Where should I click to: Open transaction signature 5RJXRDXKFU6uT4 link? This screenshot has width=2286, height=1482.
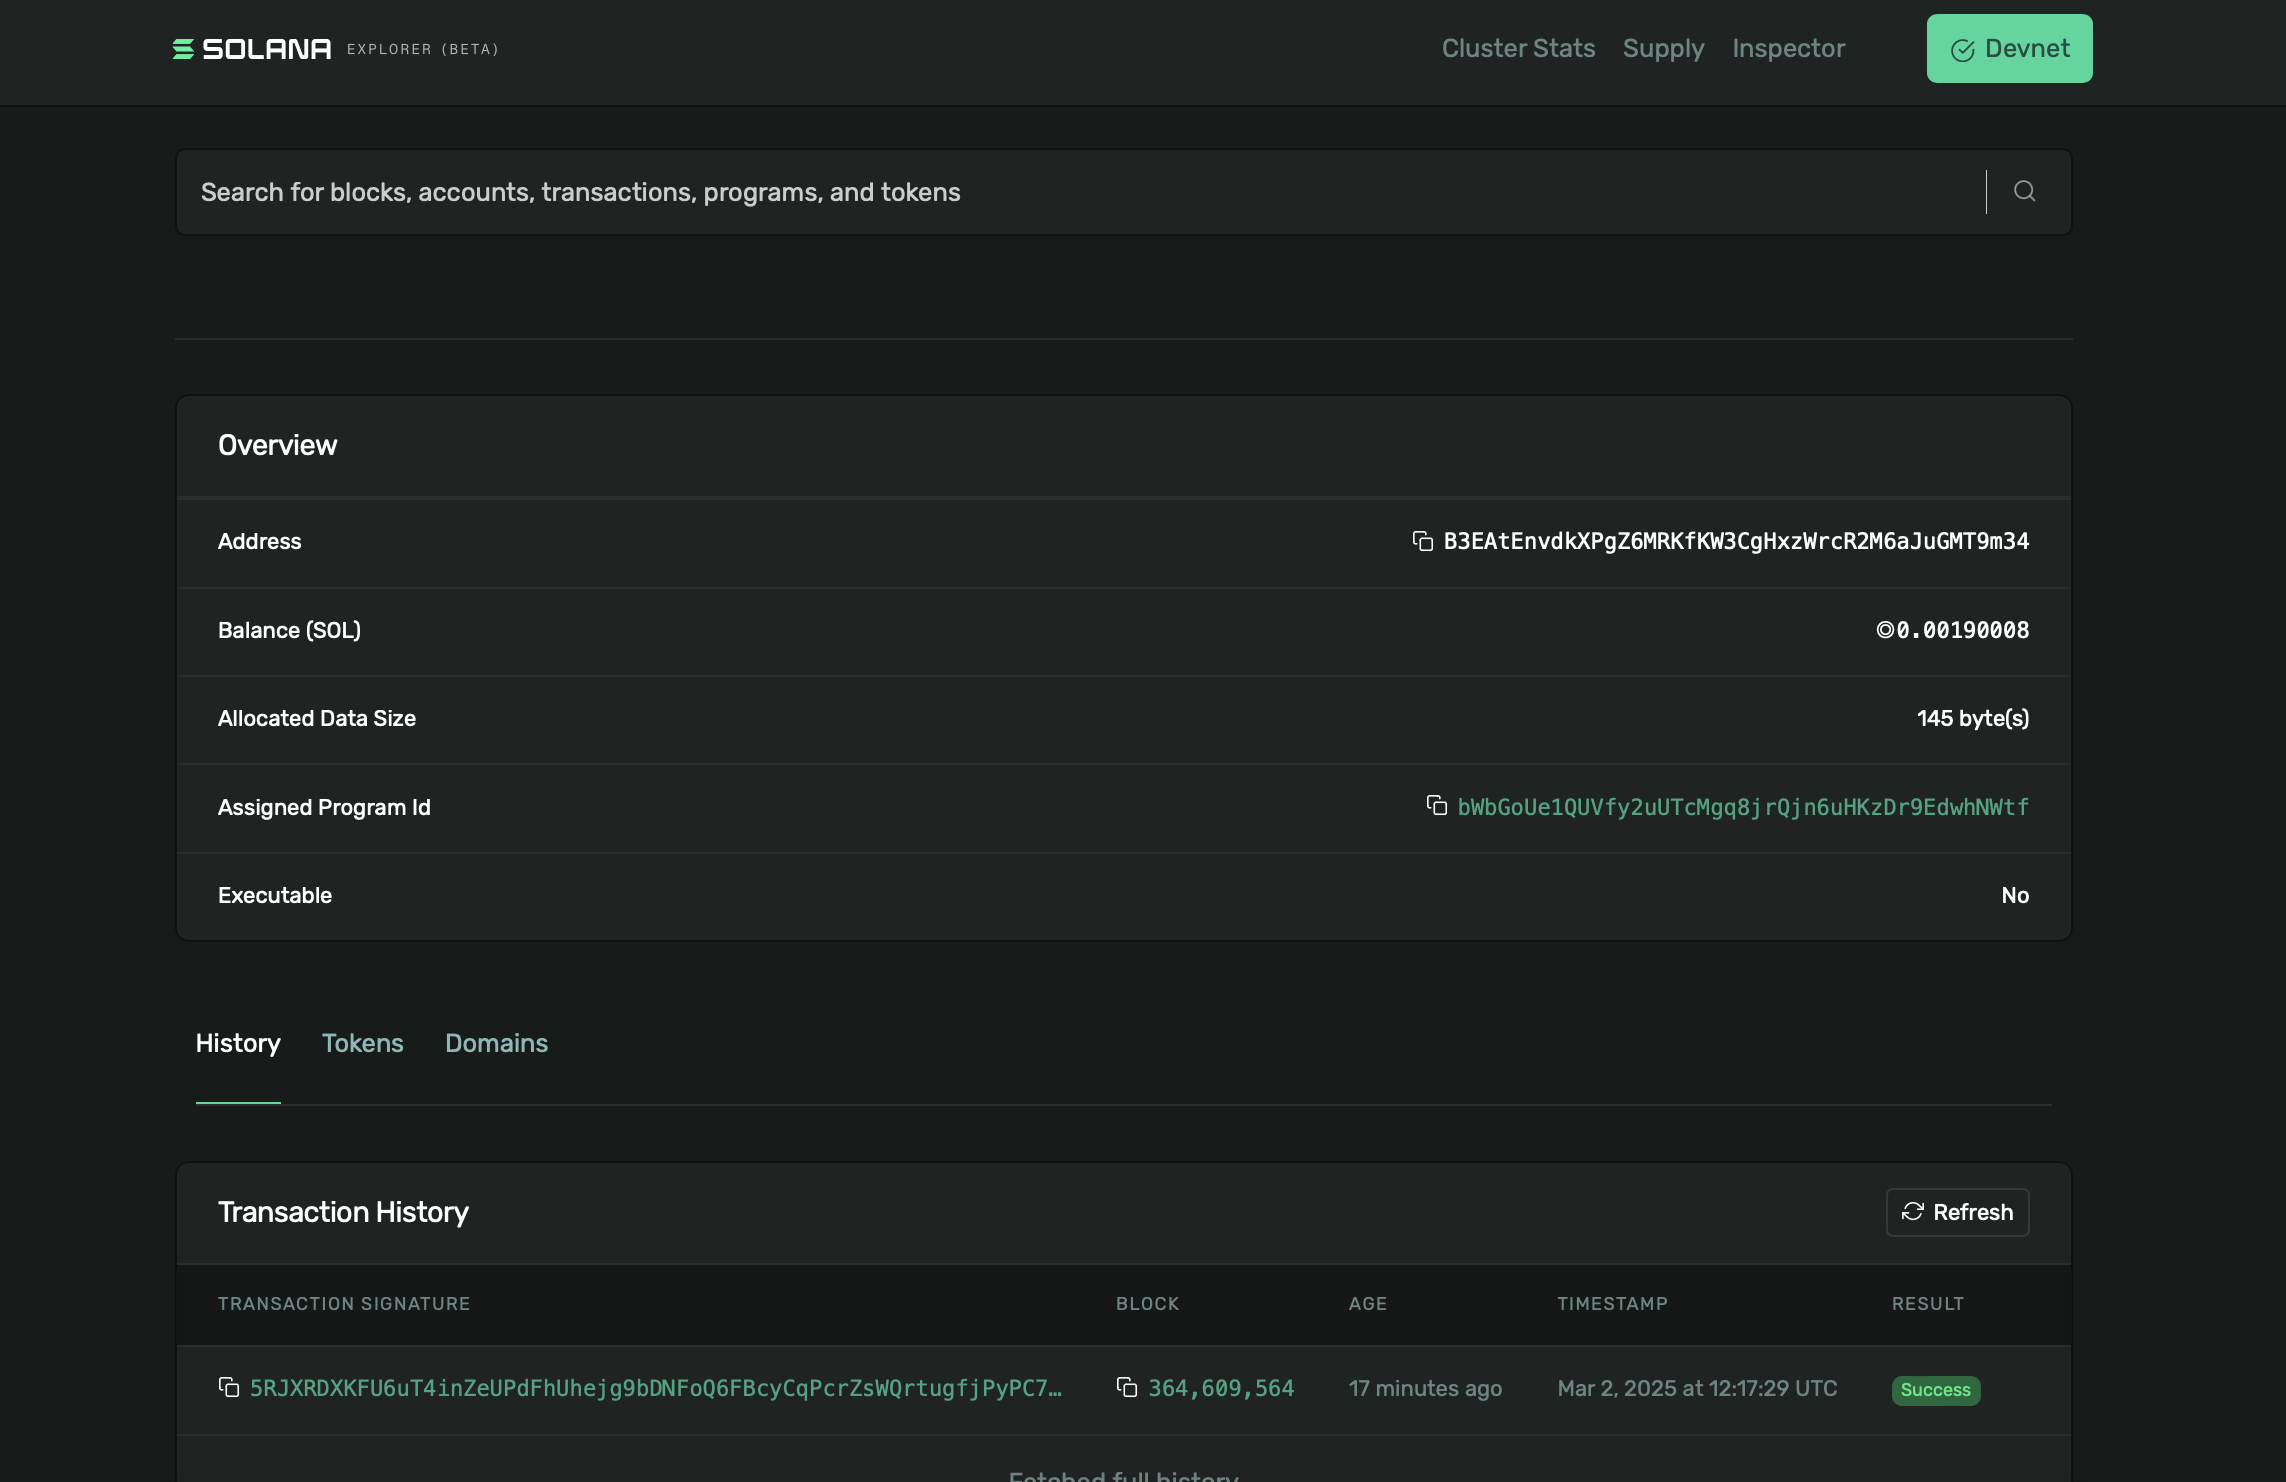655,1388
